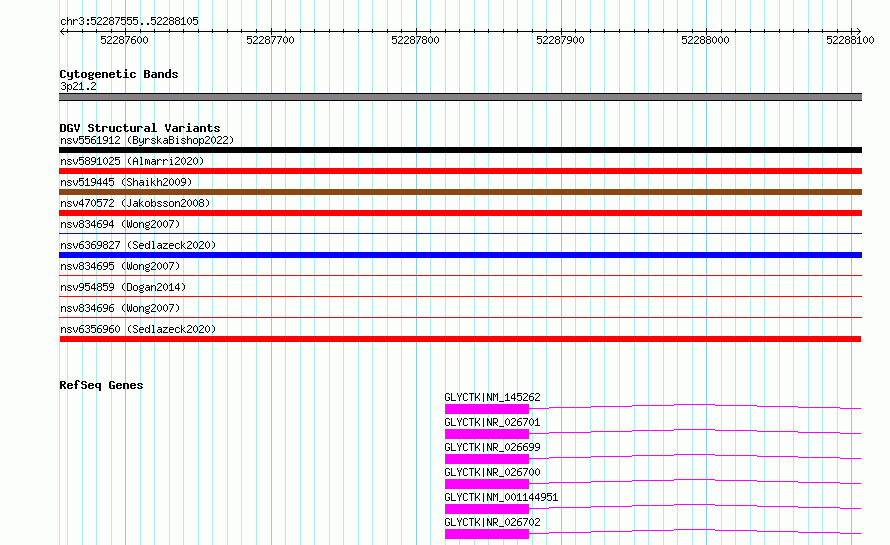Click the nsv834695 (Wong2007) label
890x545 pixels.
pyautogui.click(x=120, y=266)
